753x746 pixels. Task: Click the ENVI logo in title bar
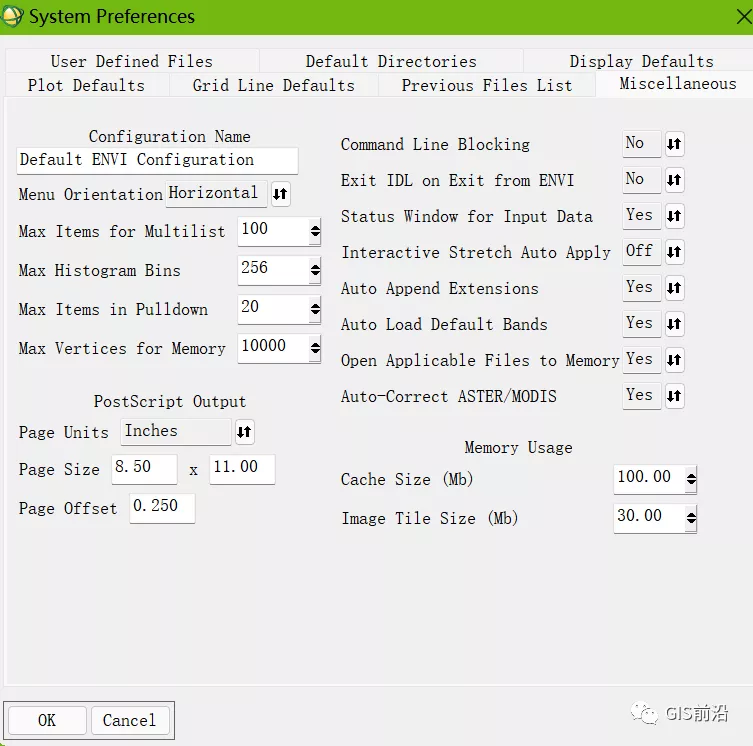(12, 16)
